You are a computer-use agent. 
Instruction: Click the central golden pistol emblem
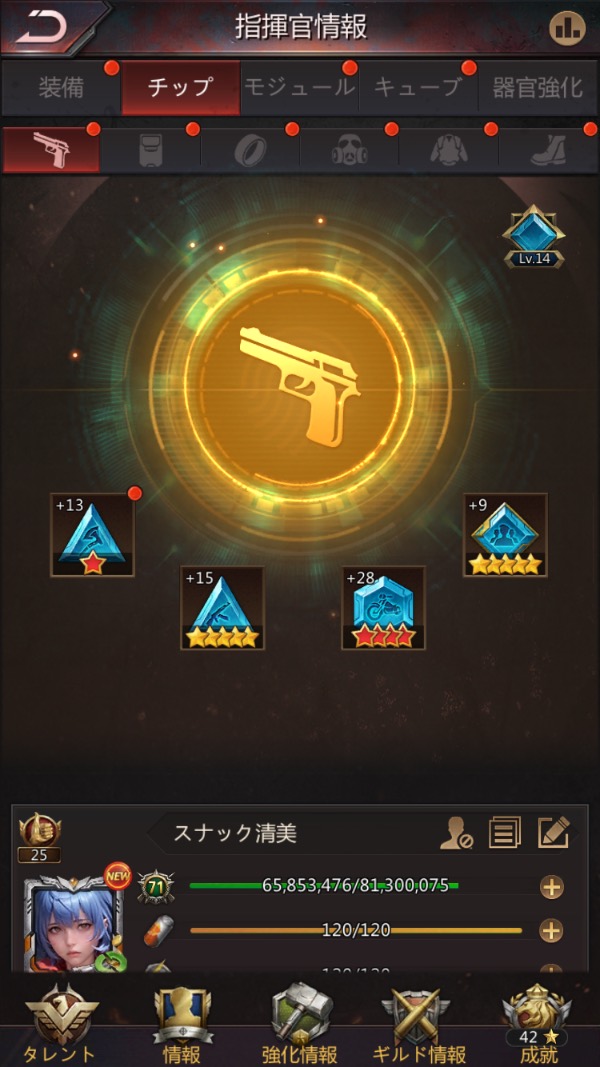299,386
